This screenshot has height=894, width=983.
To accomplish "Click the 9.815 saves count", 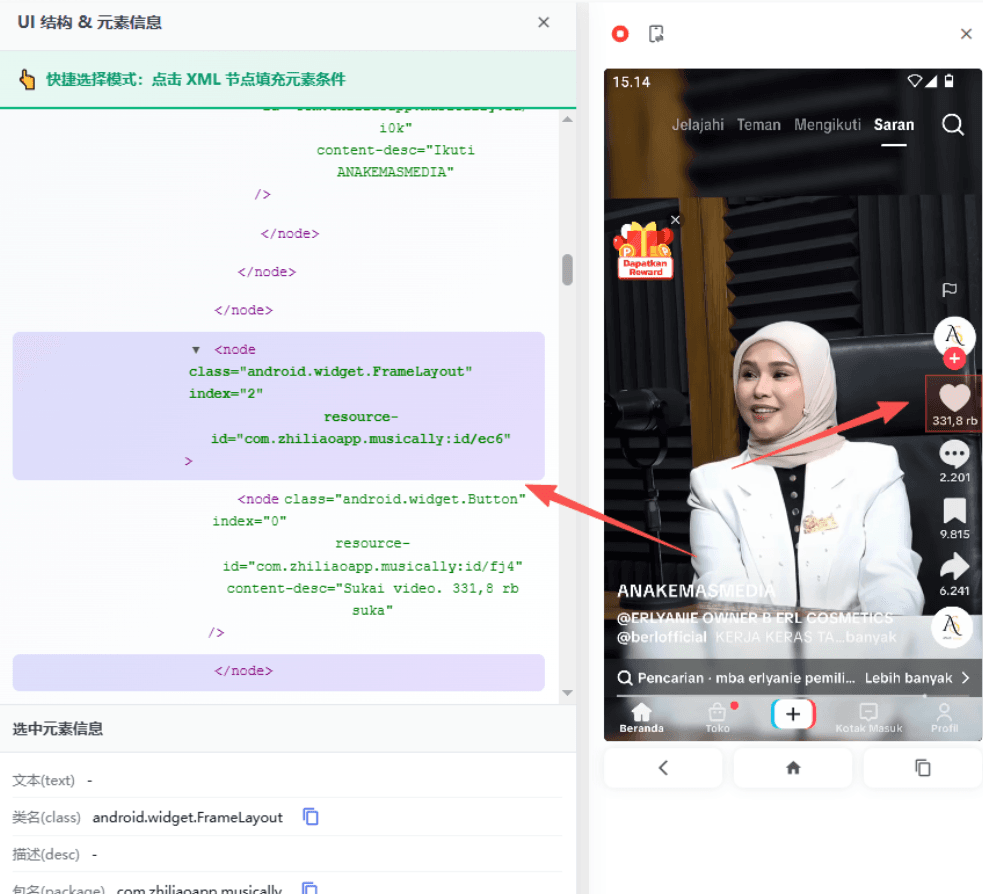I will click(954, 534).
